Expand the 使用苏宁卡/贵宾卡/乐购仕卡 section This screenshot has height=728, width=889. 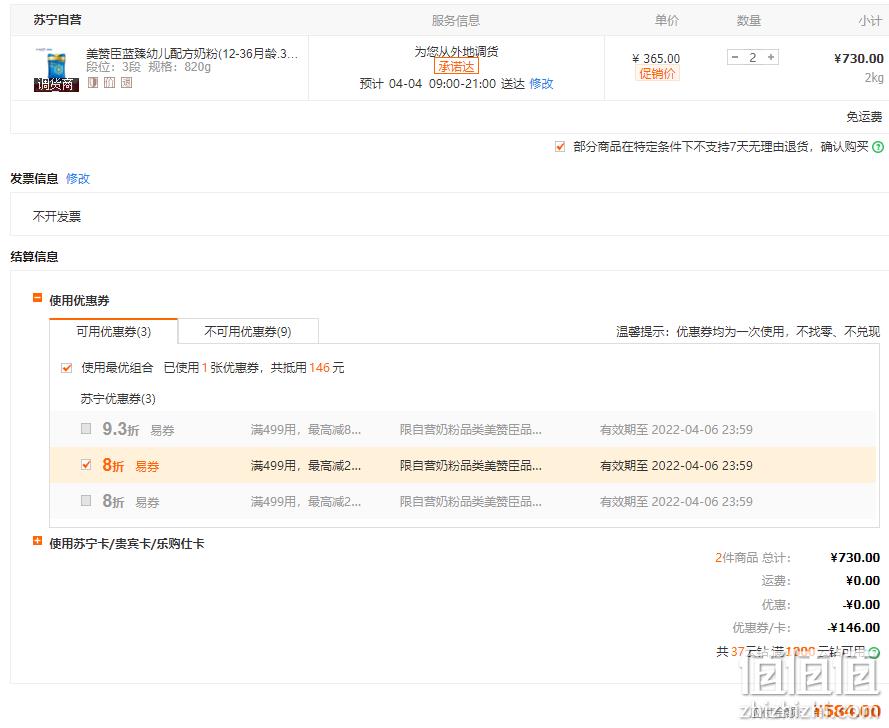(x=37, y=541)
